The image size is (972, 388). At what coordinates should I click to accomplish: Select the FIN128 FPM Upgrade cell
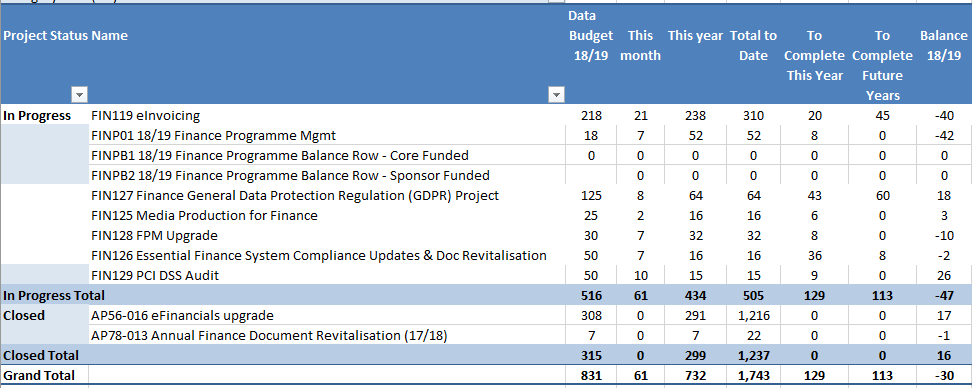click(154, 235)
